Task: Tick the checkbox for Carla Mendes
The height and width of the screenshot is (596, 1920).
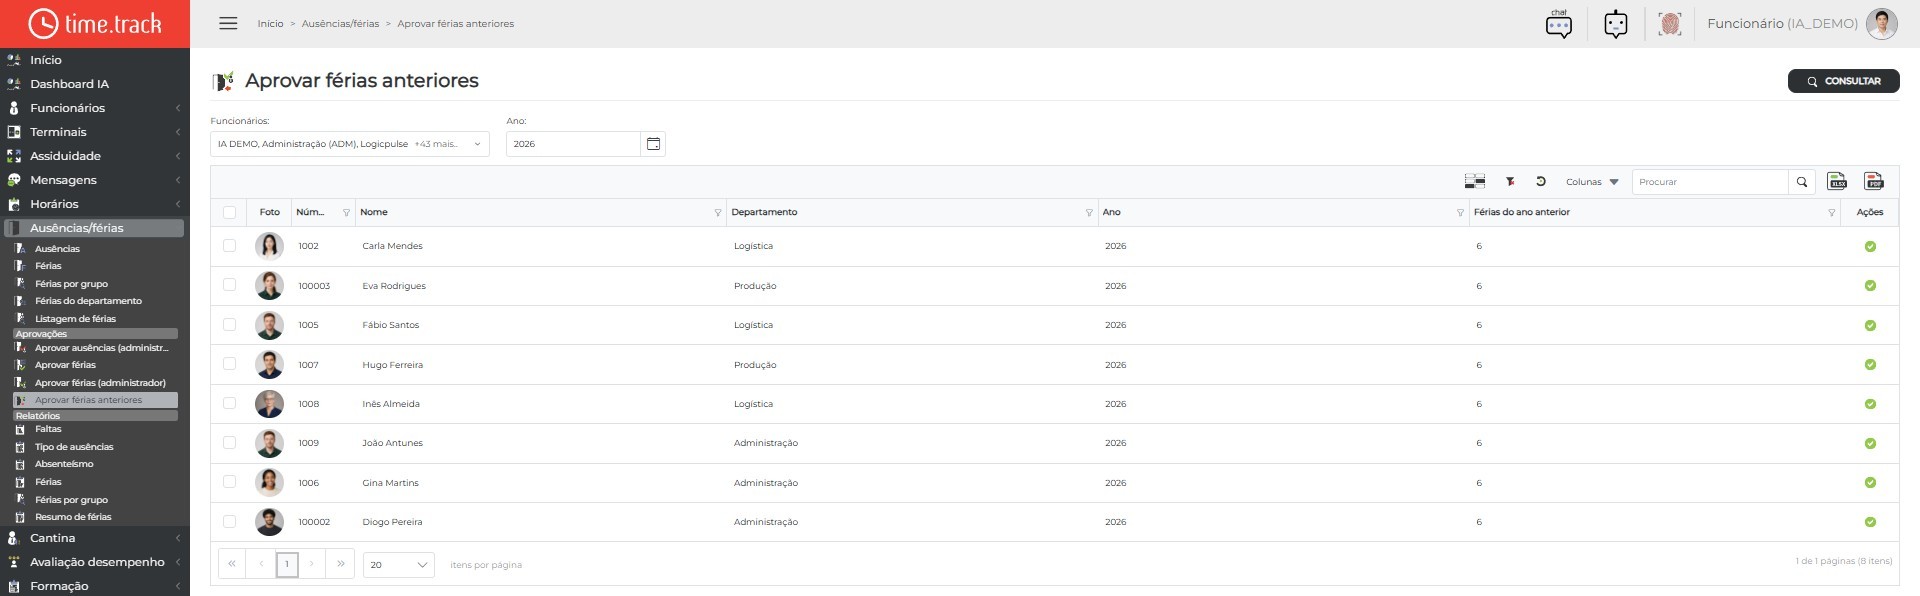Action: 230,246
